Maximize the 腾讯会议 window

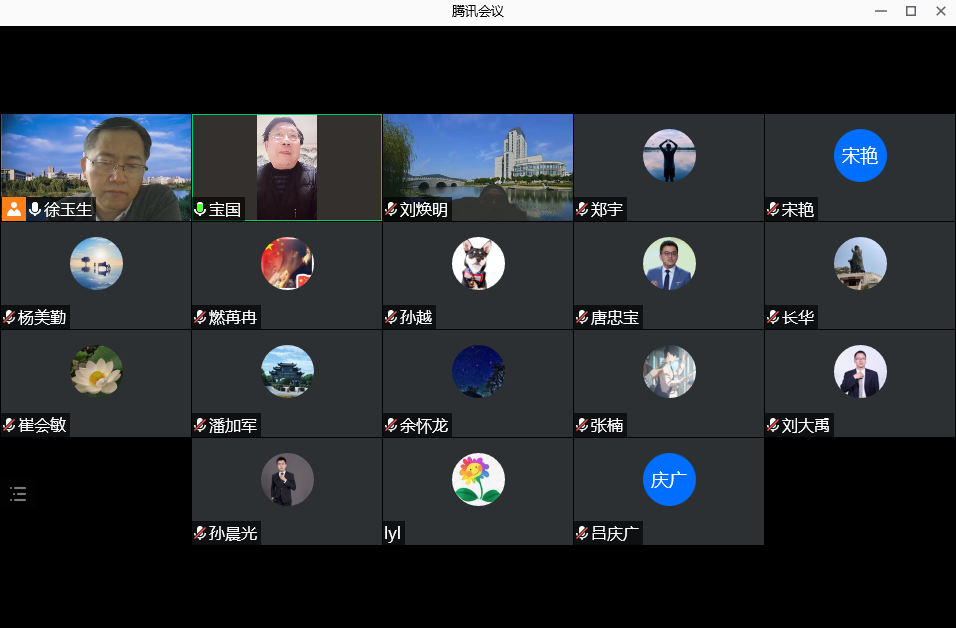click(x=911, y=11)
